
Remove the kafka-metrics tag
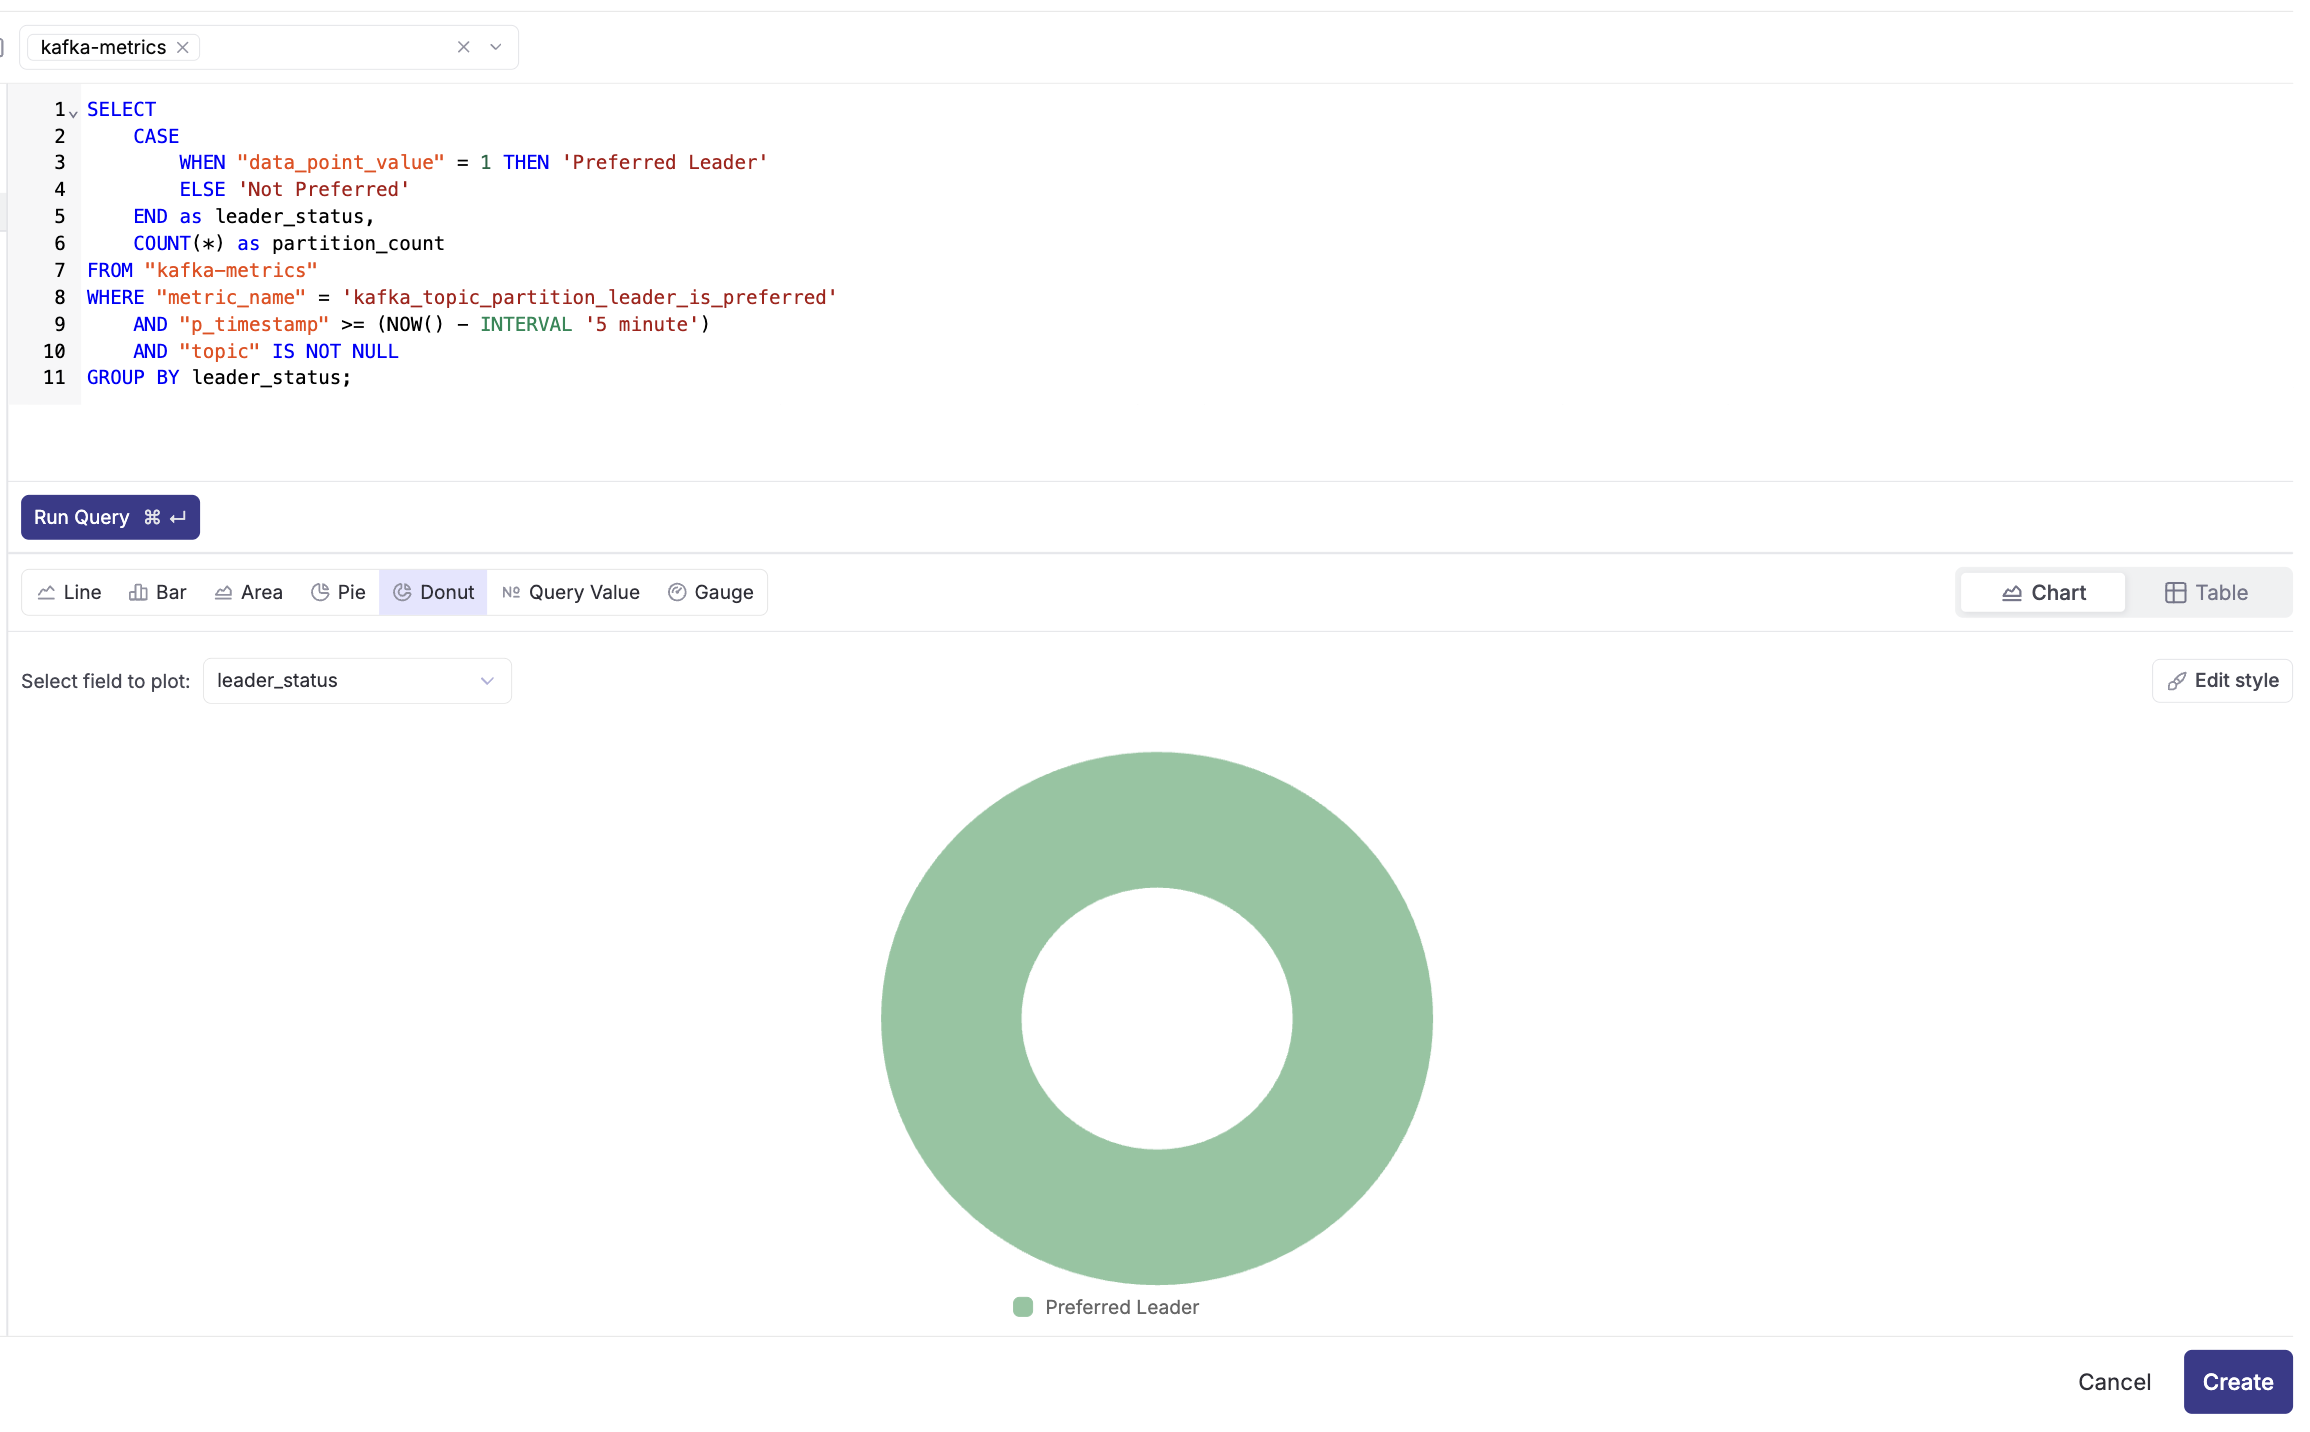pyautogui.click(x=183, y=47)
